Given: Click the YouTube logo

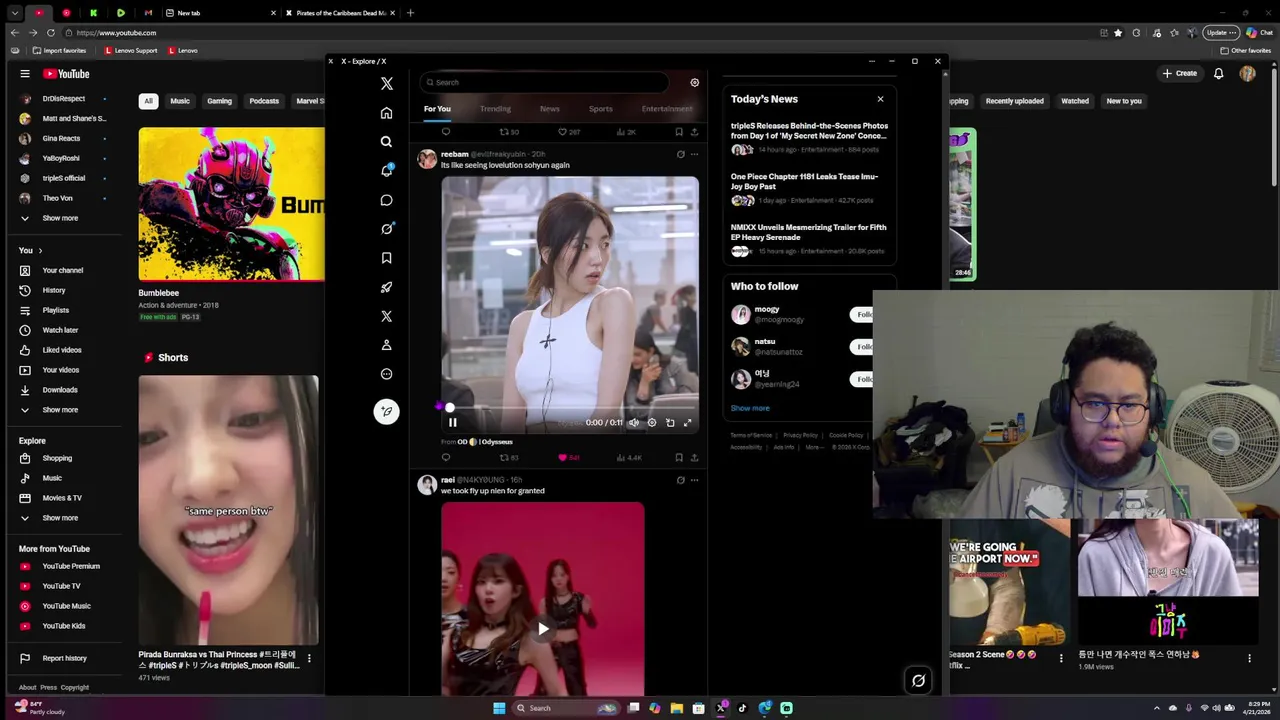Looking at the screenshot, I should click(x=66, y=74).
